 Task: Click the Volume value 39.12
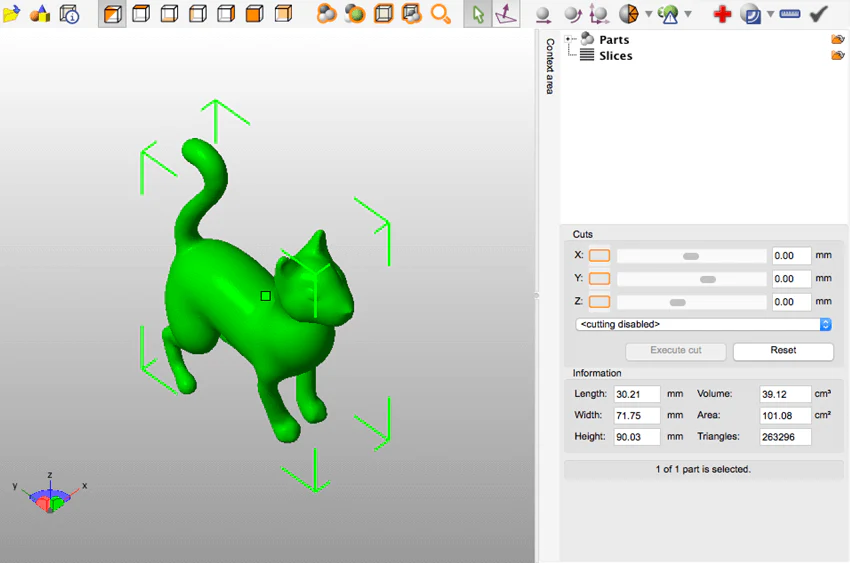[785, 394]
